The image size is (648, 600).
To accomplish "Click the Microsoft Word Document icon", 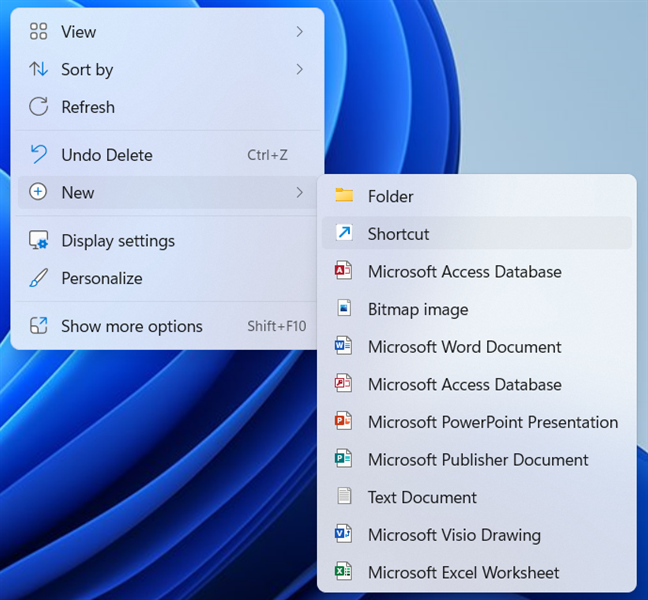I will click(x=343, y=345).
